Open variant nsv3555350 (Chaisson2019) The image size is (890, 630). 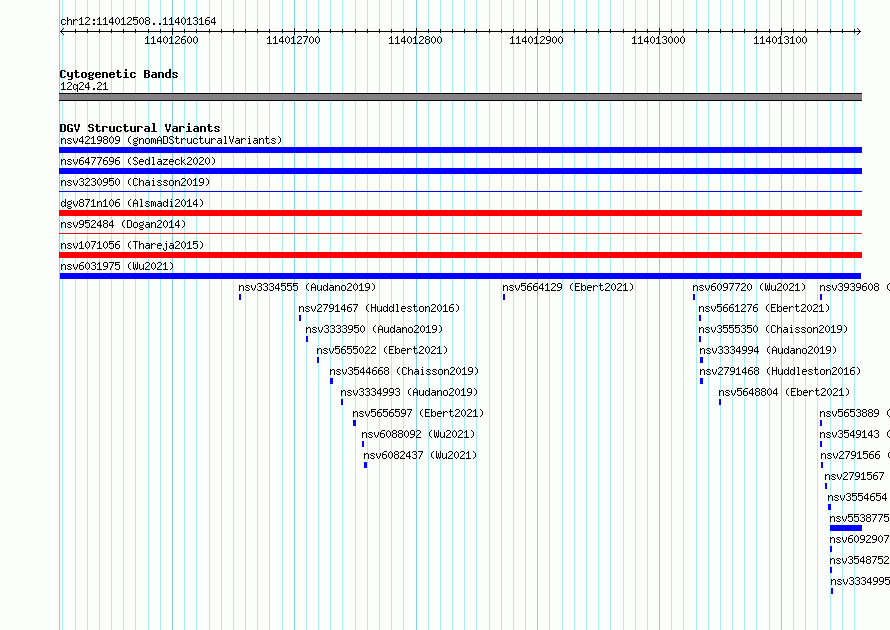point(773,329)
